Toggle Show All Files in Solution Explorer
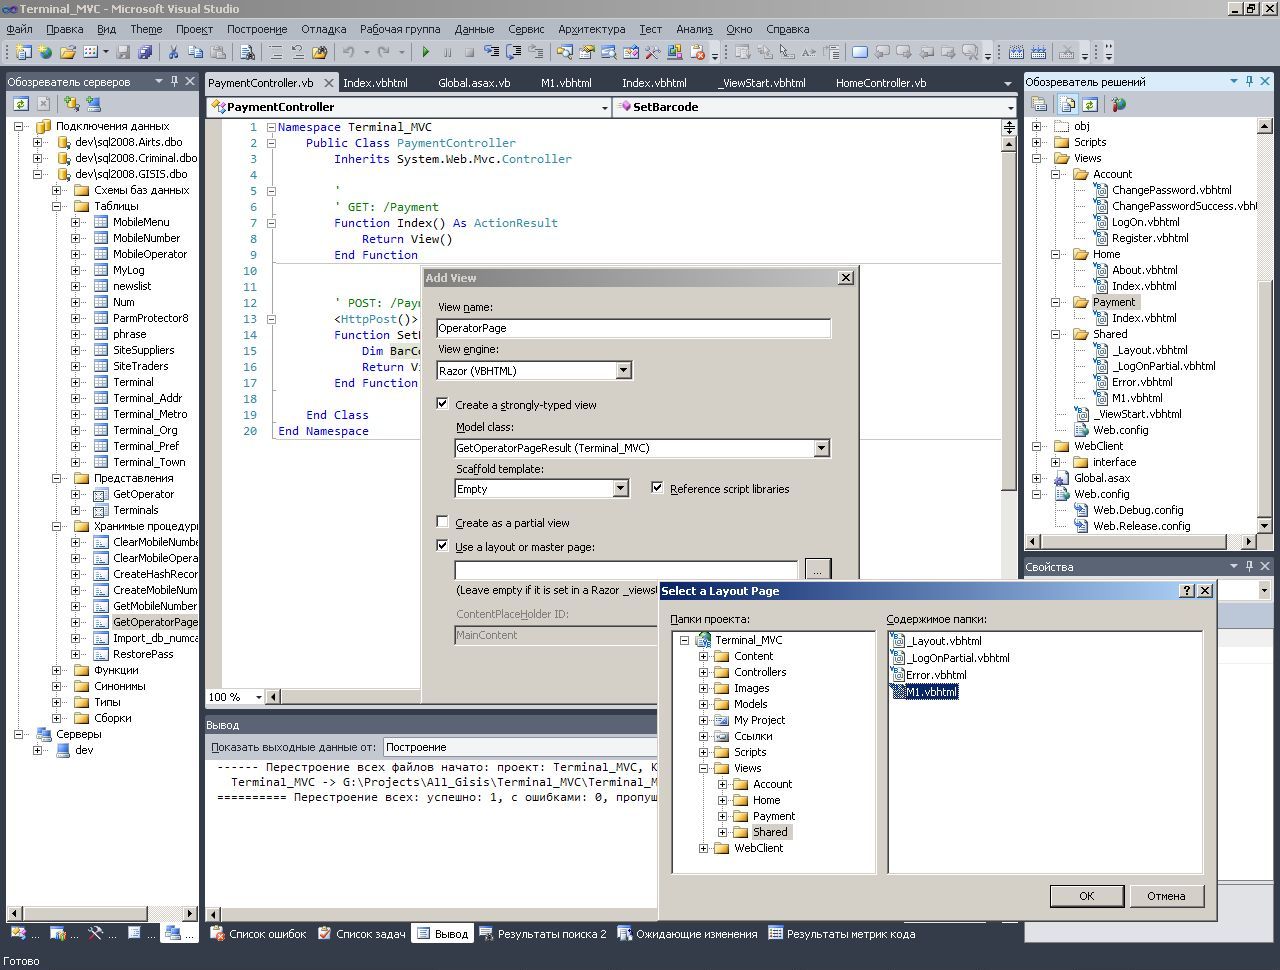 [1067, 104]
